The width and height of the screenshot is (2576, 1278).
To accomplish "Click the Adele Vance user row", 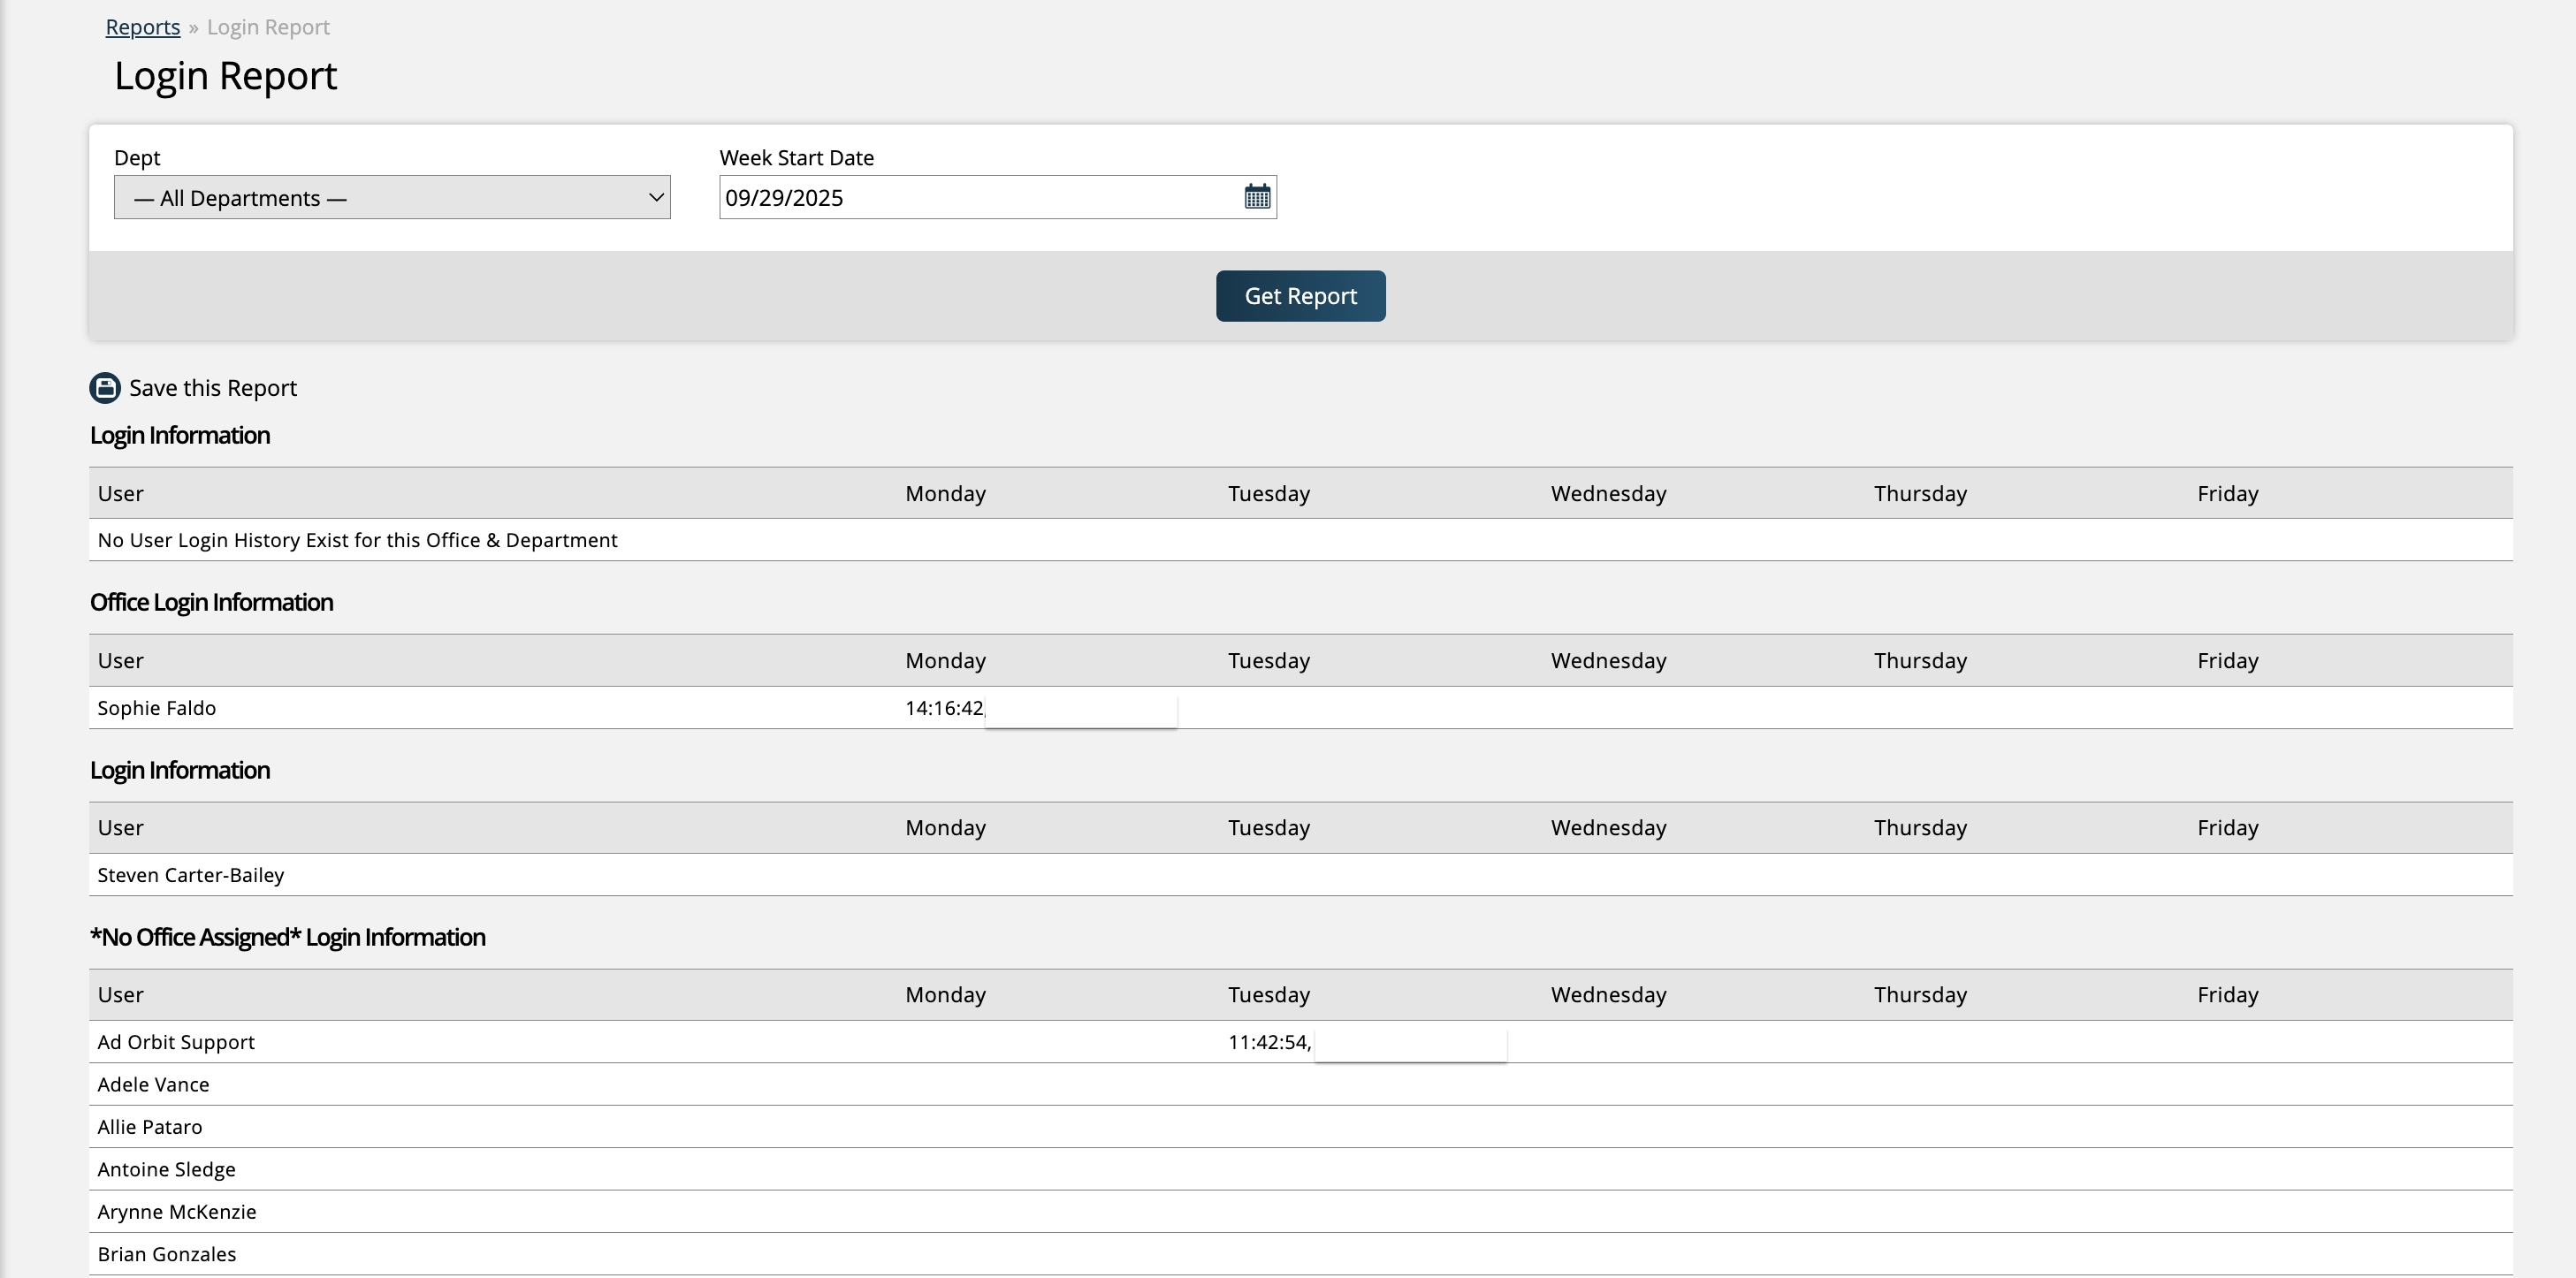I will pyautogui.click(x=153, y=1084).
